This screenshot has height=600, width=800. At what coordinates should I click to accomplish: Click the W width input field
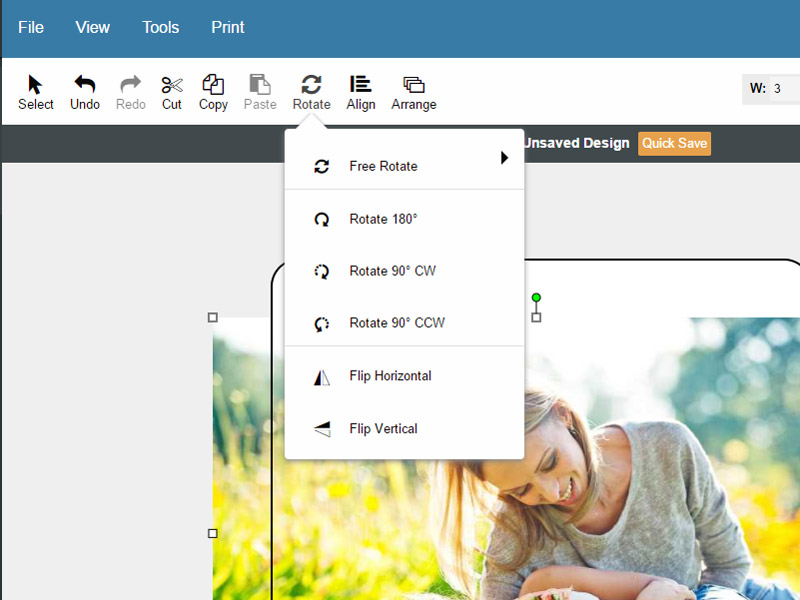coord(778,88)
